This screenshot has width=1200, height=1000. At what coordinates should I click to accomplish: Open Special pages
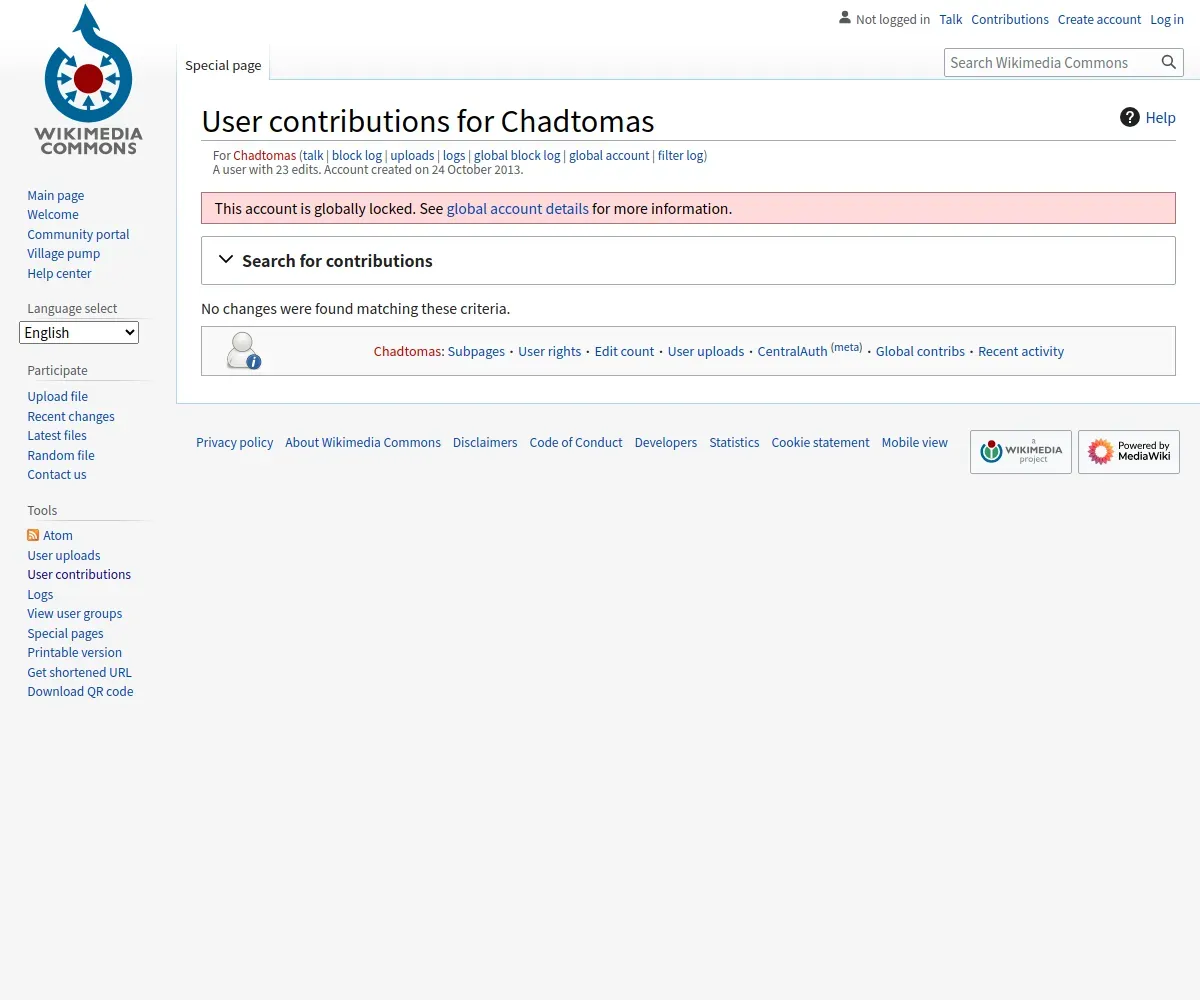tap(65, 633)
